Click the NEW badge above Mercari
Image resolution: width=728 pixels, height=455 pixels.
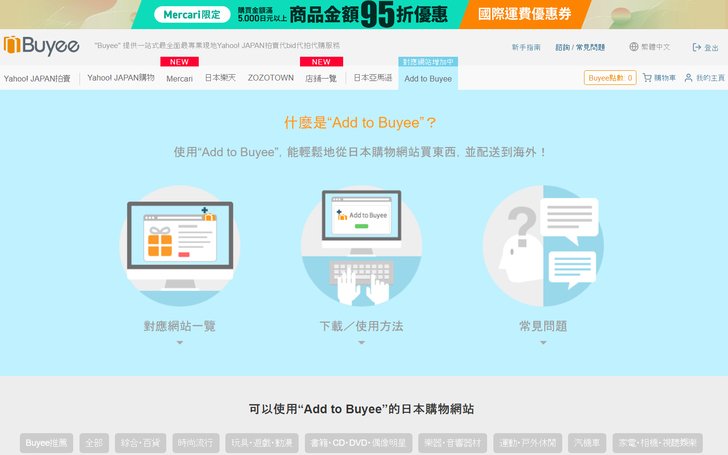[179, 62]
